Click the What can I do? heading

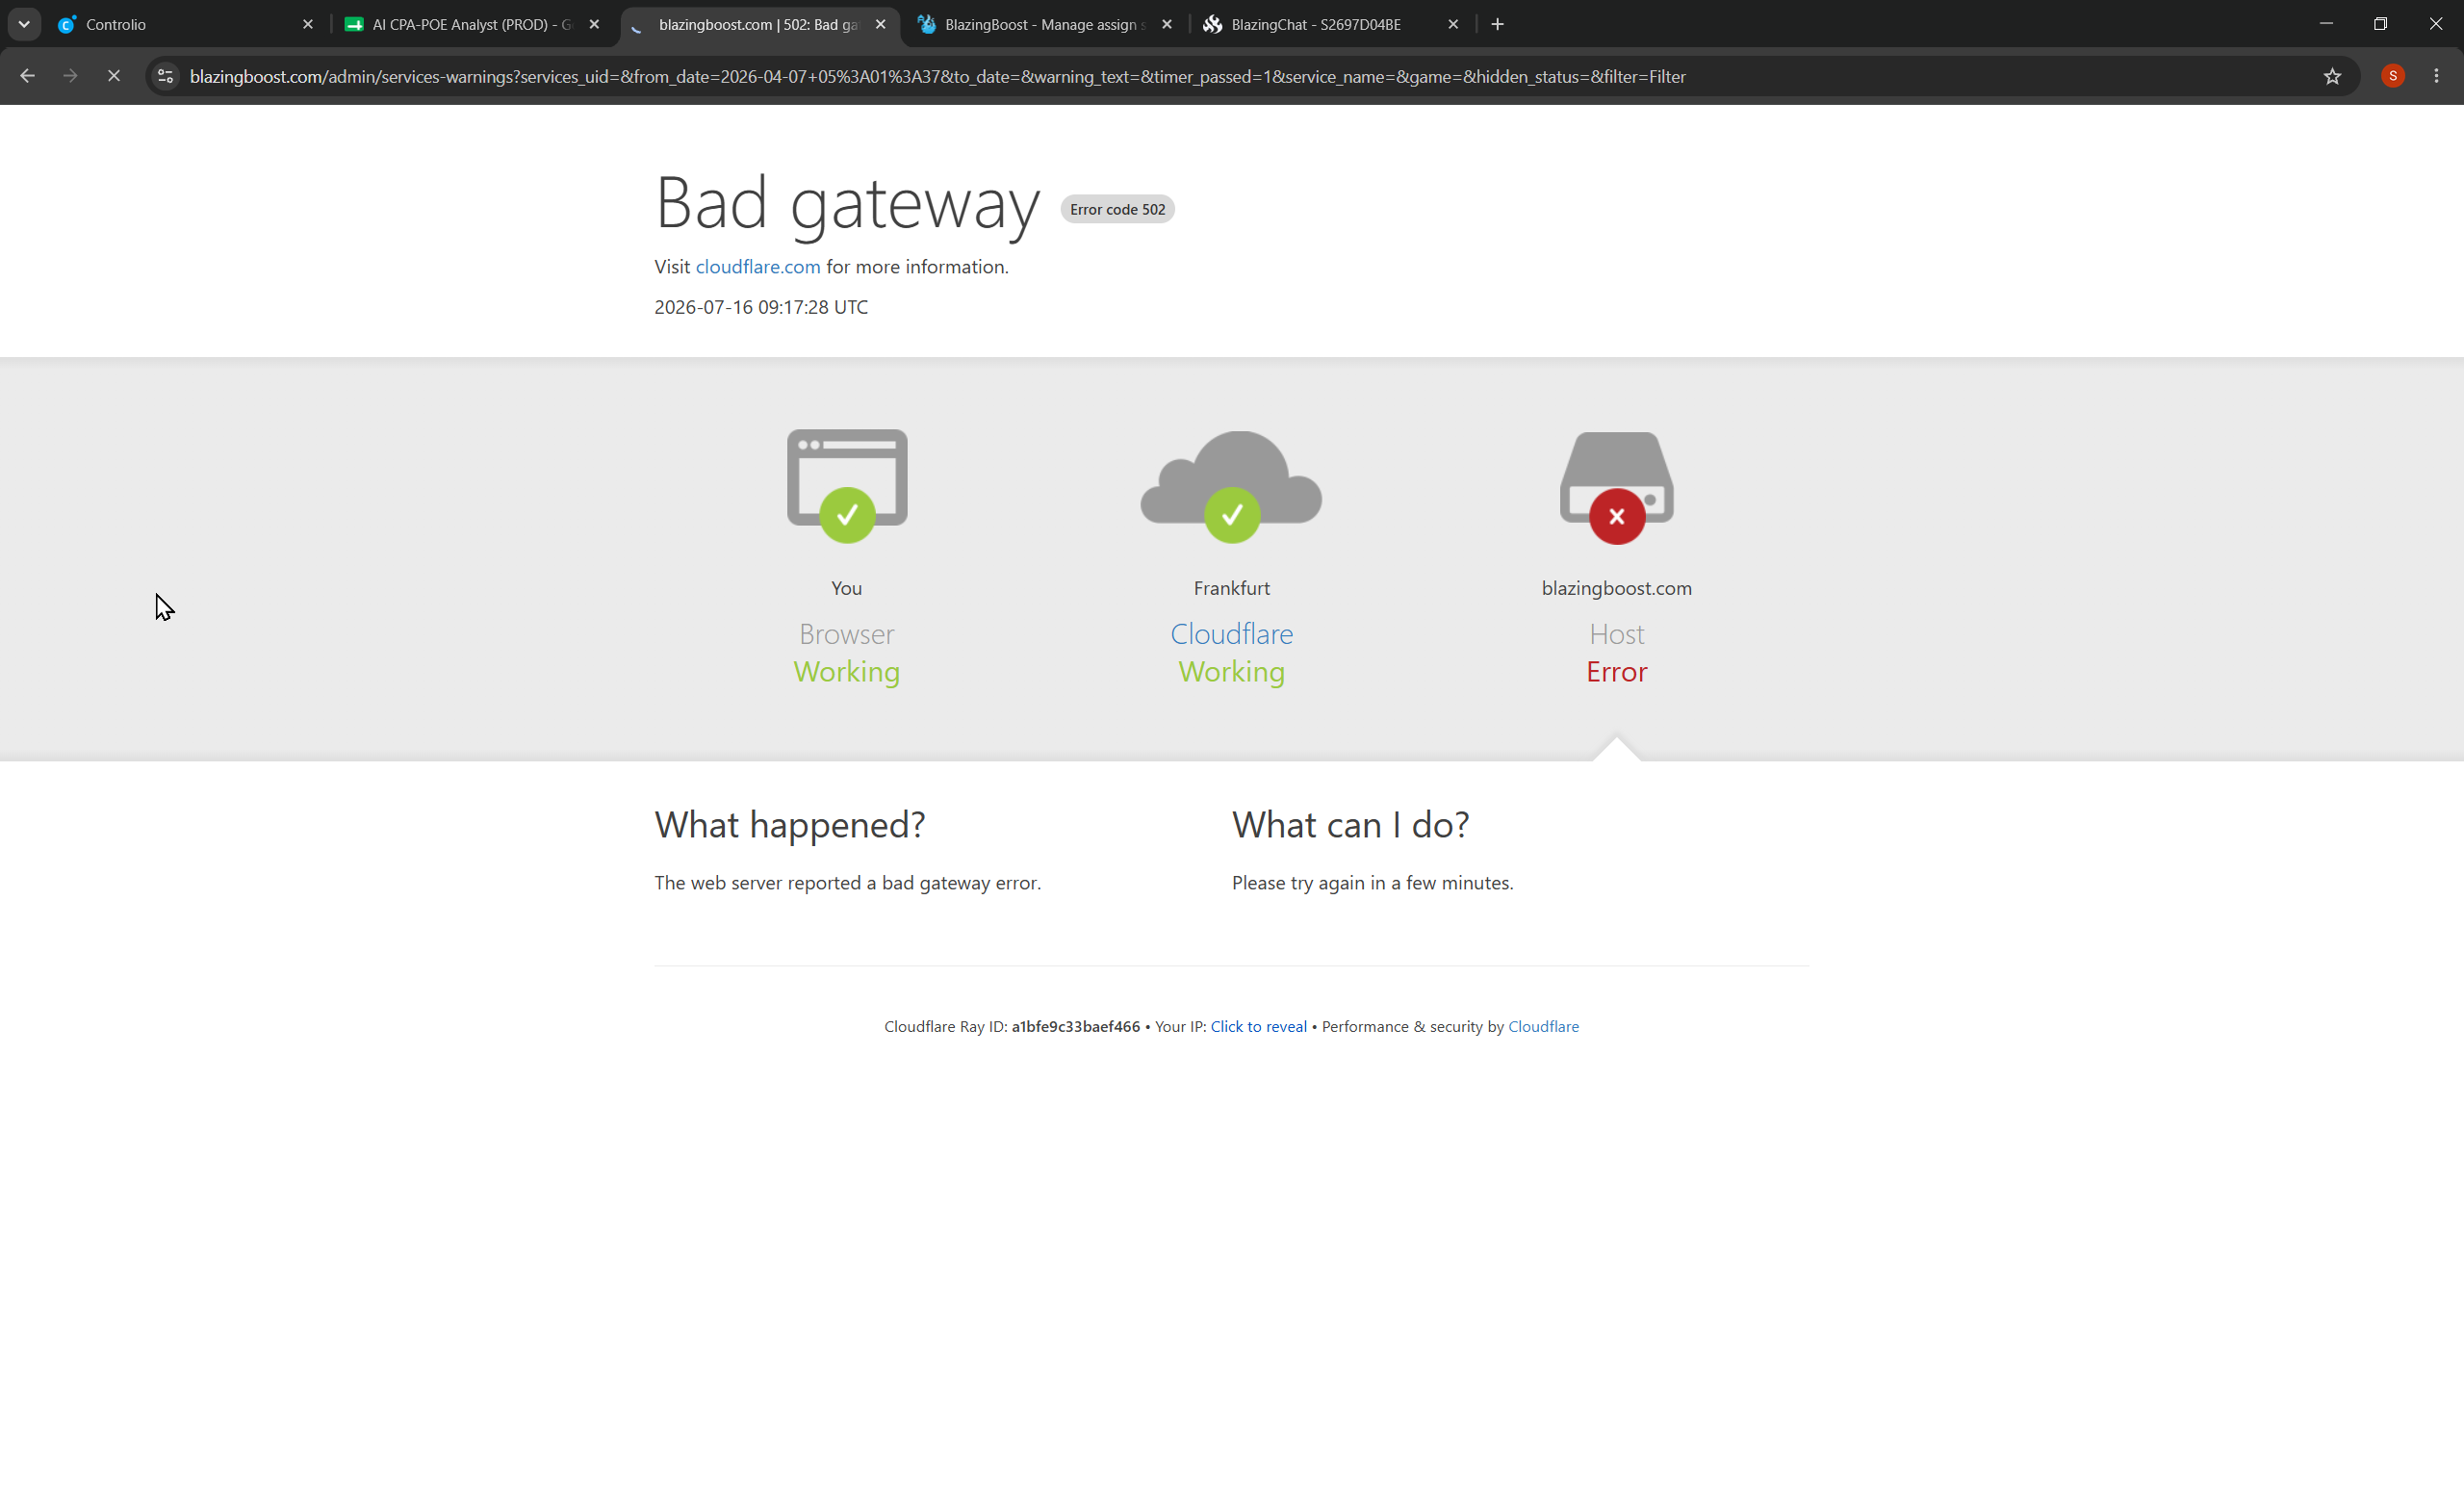click(1351, 825)
